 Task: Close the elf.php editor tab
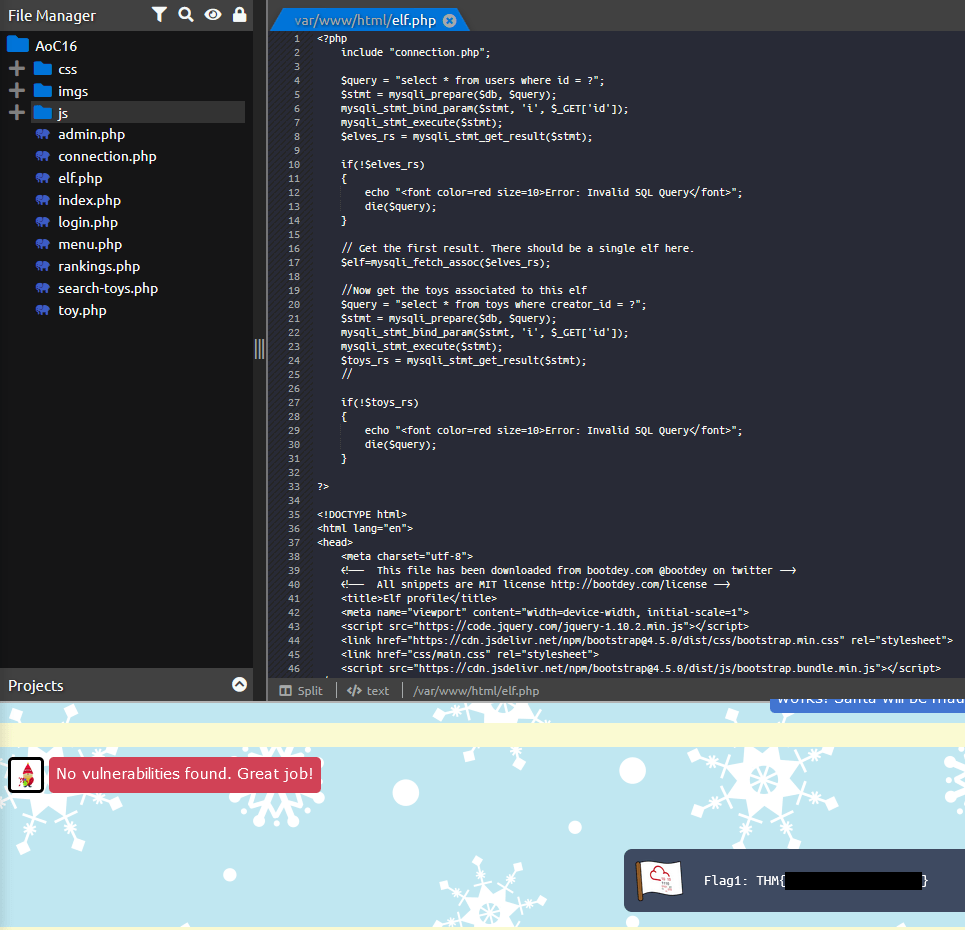[x=450, y=20]
